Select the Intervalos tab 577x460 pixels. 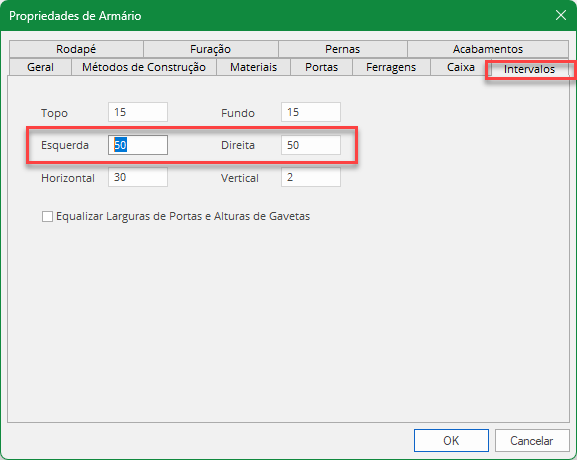(x=529, y=69)
